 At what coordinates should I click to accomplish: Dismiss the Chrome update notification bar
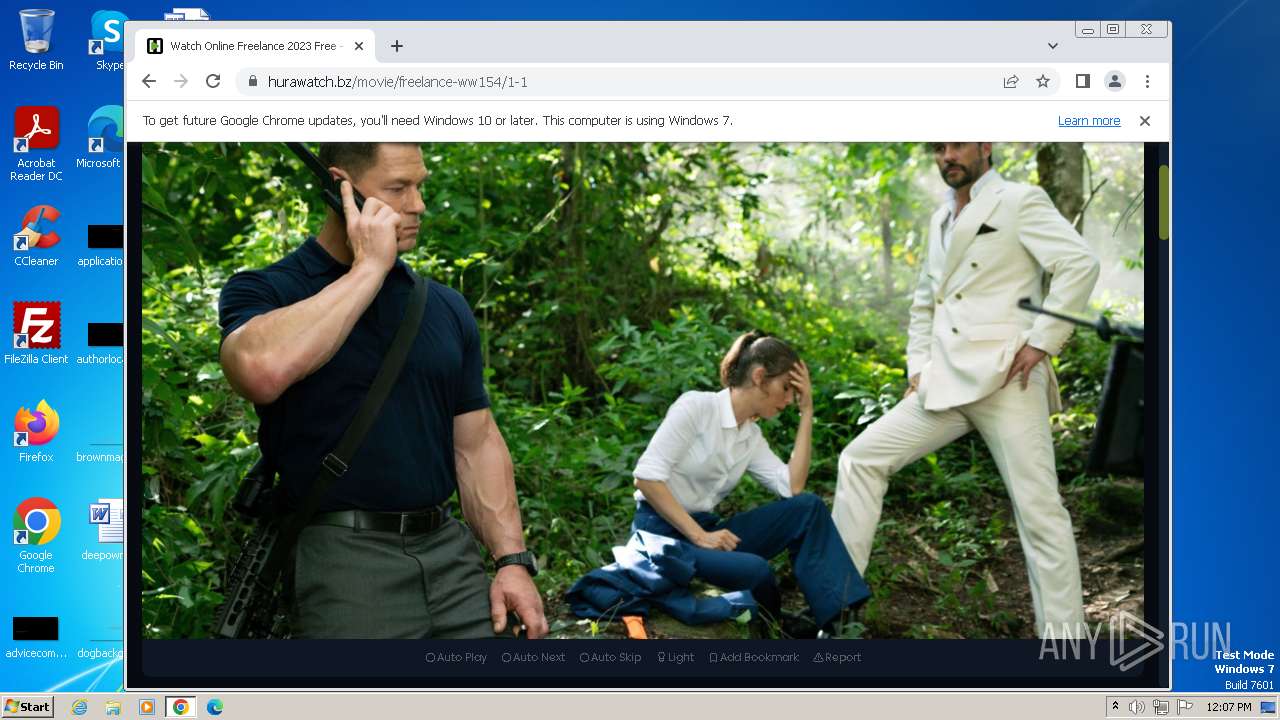click(x=1145, y=121)
